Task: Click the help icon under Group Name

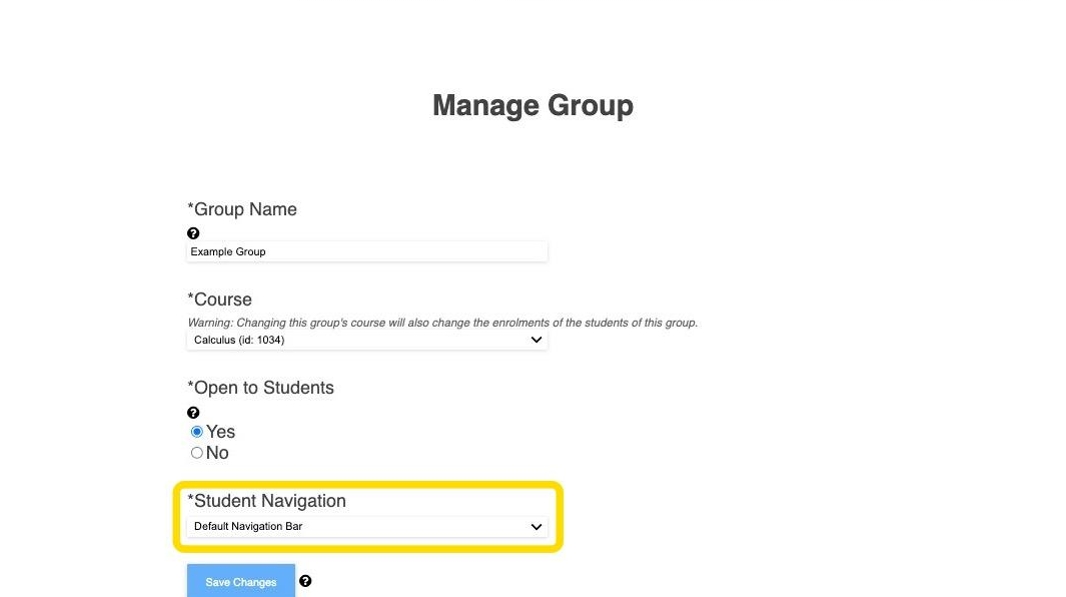Action: pyautogui.click(x=193, y=233)
